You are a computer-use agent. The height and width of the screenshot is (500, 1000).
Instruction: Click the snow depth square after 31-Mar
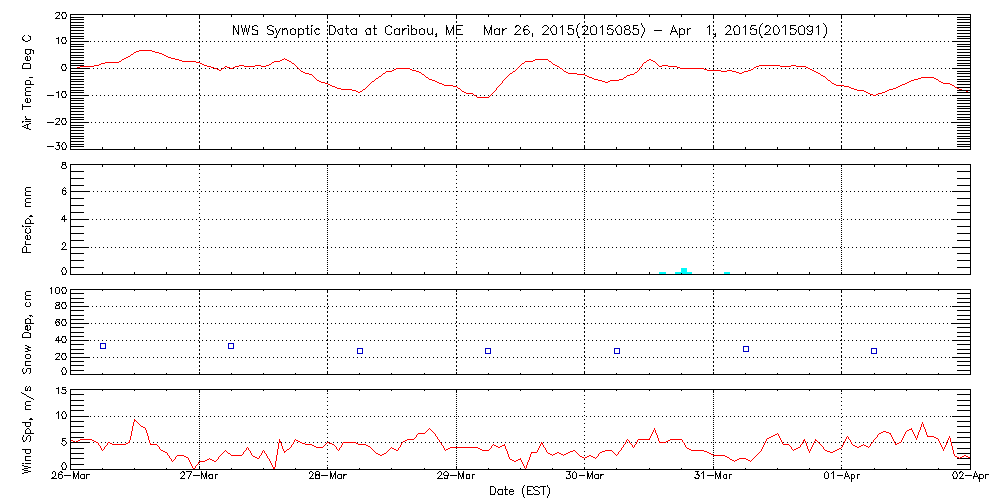tap(746, 349)
